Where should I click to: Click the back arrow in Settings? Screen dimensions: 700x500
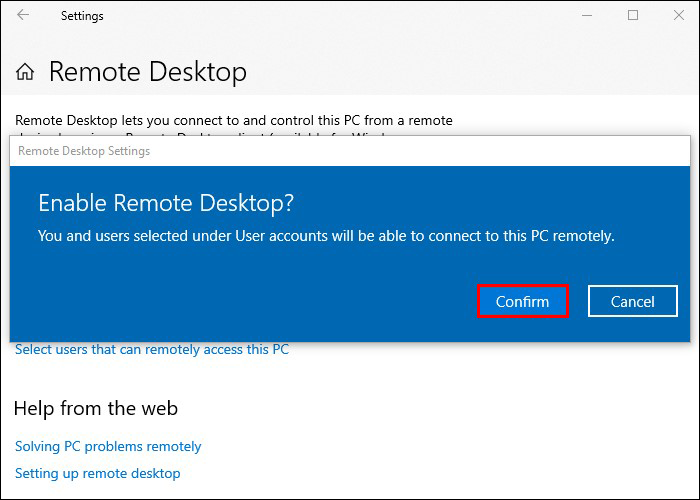tap(23, 15)
